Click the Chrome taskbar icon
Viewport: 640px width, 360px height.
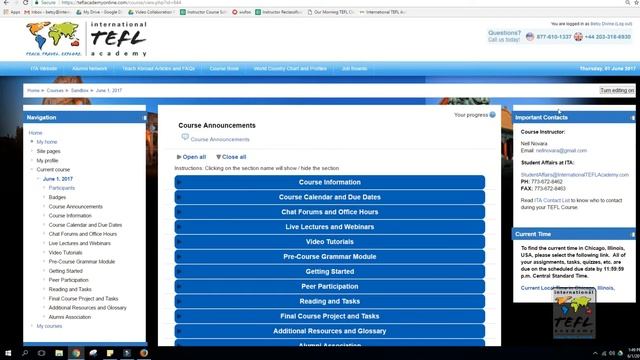click(76, 353)
